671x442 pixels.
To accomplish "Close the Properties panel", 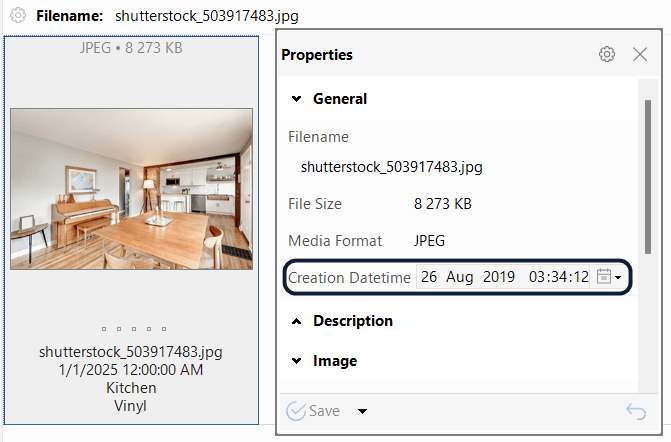I will point(640,55).
